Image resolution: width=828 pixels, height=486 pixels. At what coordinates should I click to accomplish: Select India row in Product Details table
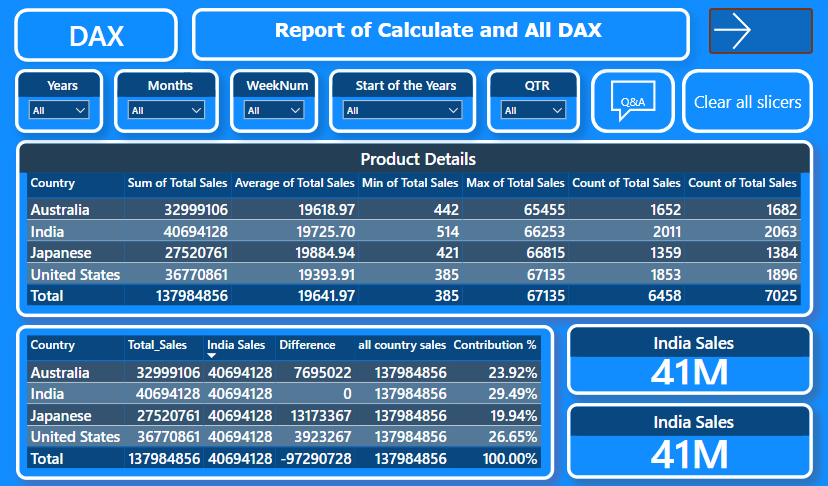(x=414, y=231)
